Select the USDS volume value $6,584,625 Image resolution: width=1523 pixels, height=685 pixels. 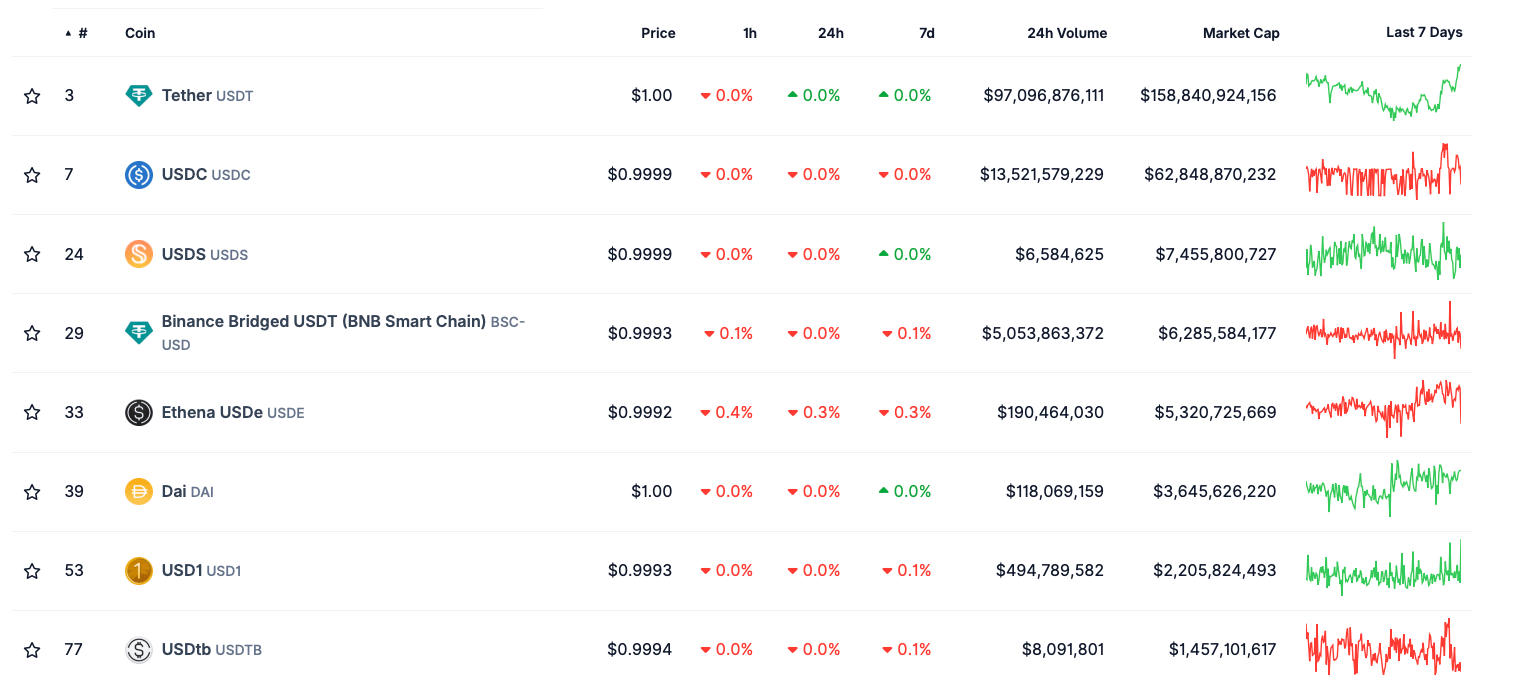click(1060, 254)
